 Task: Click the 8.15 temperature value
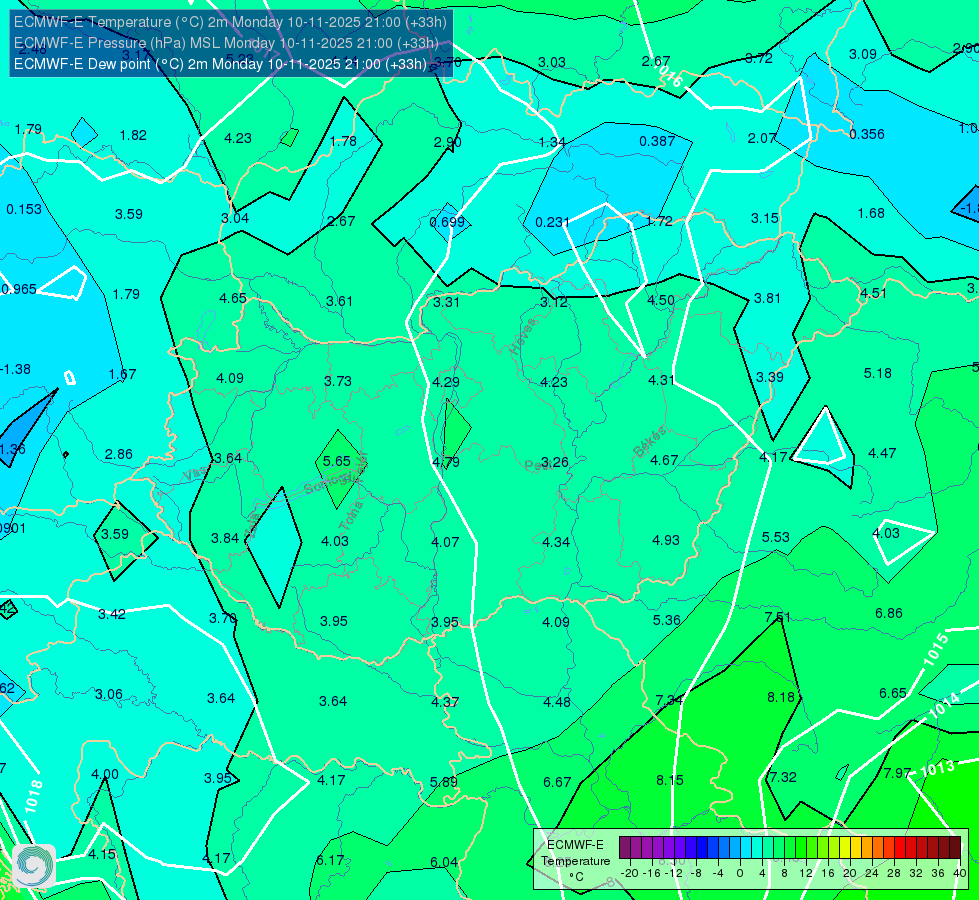pos(669,780)
